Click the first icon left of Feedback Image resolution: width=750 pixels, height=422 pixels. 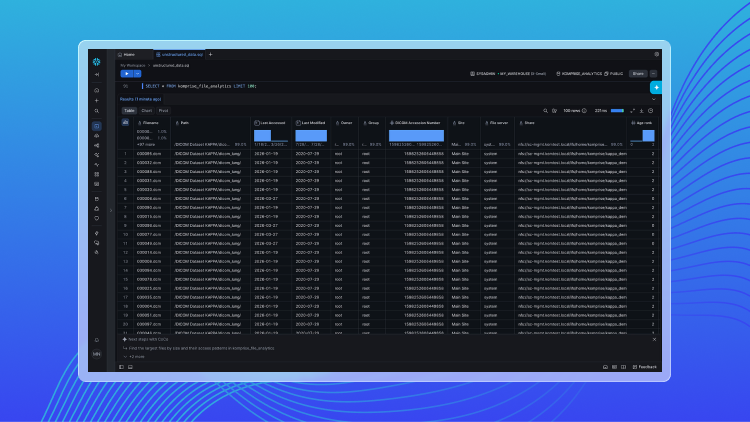(605, 367)
